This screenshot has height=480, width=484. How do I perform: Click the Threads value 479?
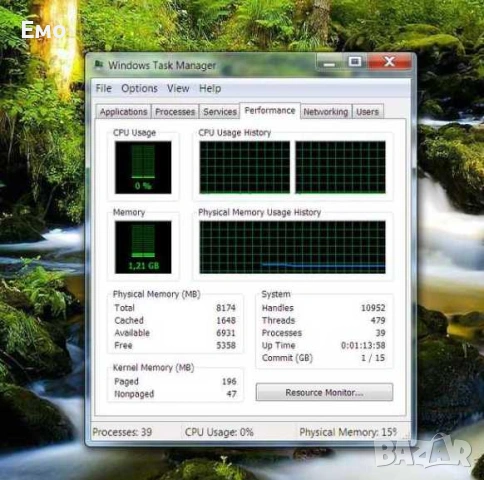[378, 320]
